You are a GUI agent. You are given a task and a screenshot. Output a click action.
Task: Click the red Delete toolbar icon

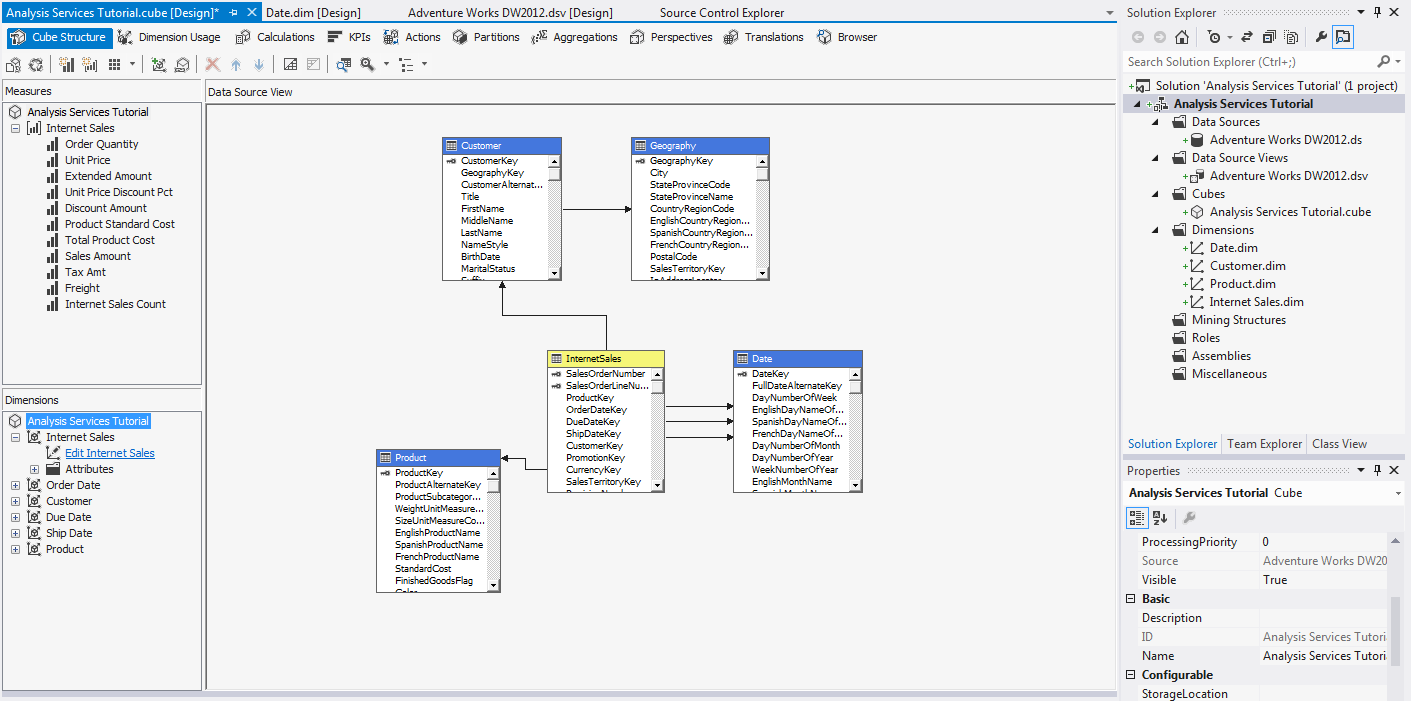pyautogui.click(x=213, y=64)
